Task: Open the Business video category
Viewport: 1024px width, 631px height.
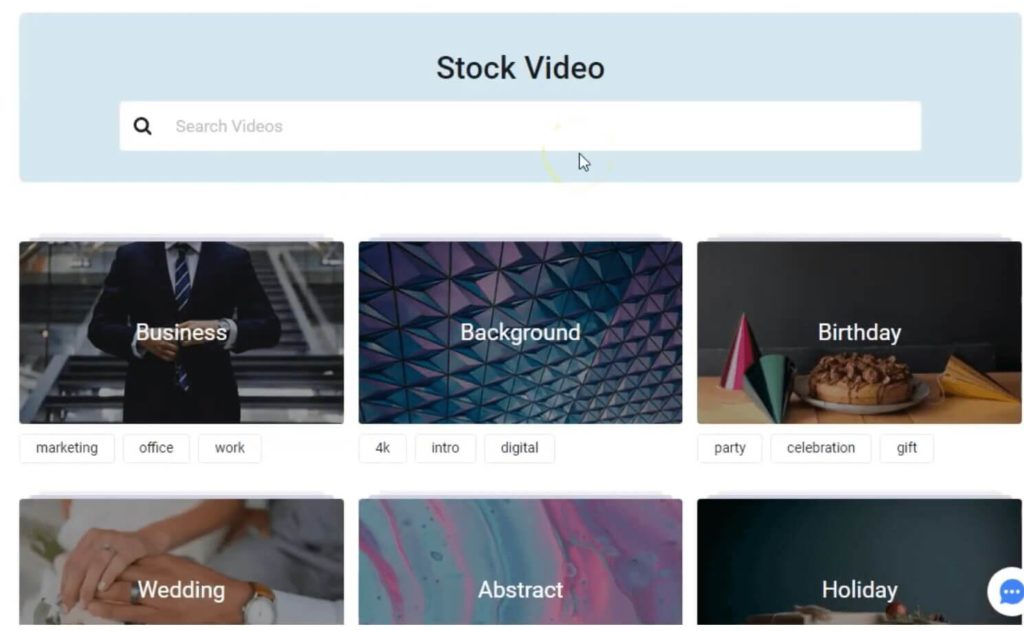Action: pos(182,332)
